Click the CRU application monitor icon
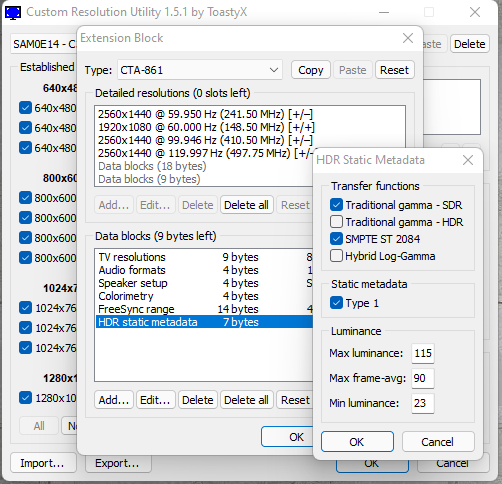Viewport: 502px width, 484px height. click(13, 13)
